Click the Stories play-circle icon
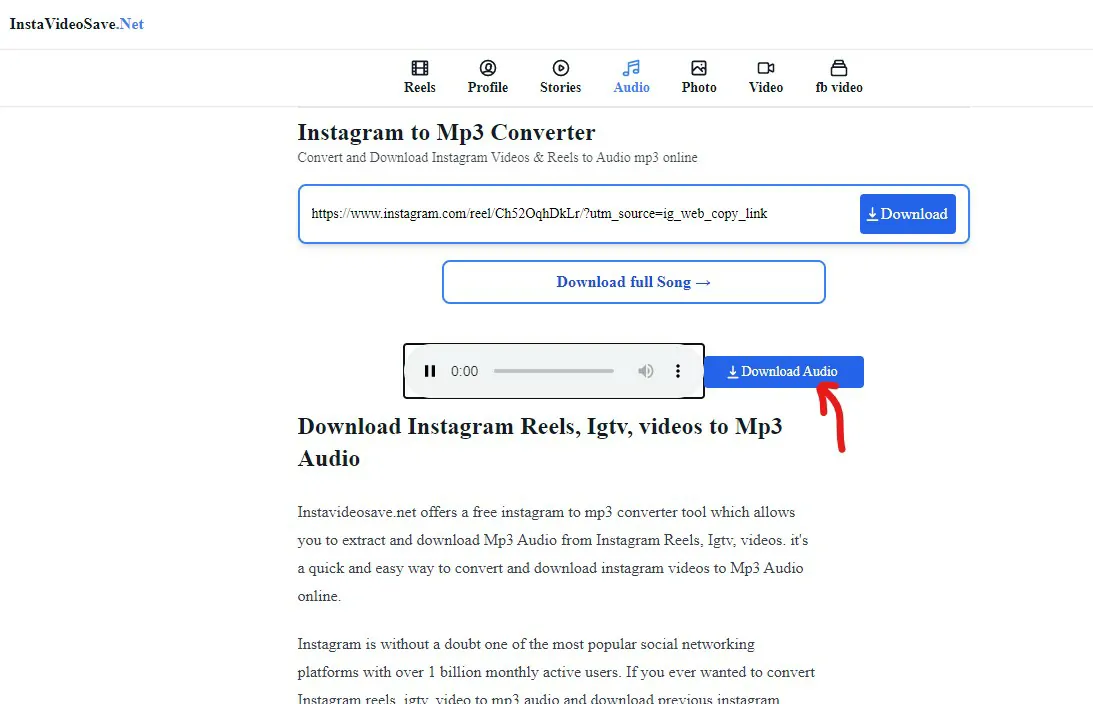Image resolution: width=1093 pixels, height=704 pixels. 560,68
